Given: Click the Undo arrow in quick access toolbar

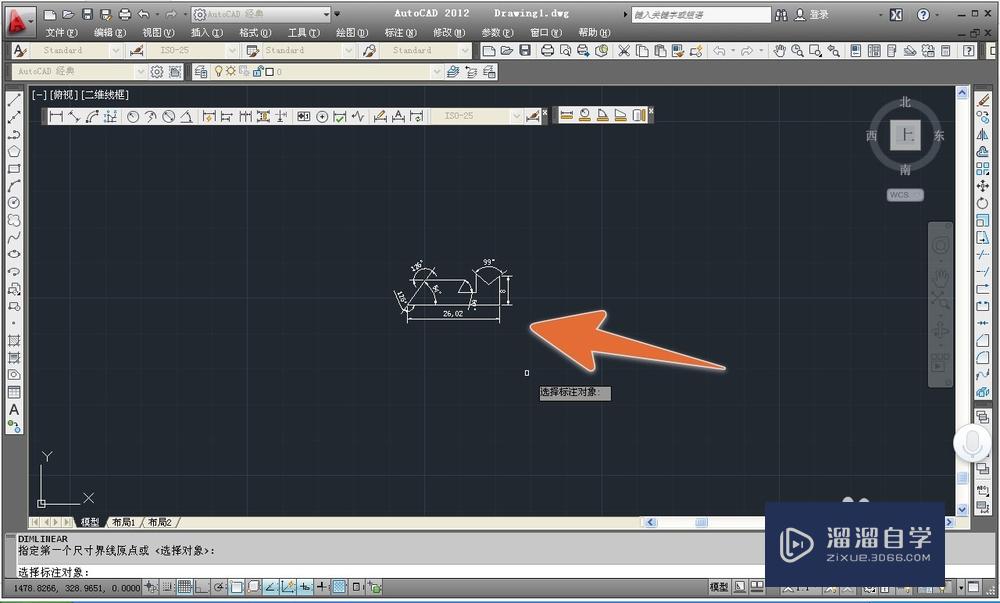Looking at the screenshot, I should pyautogui.click(x=143, y=14).
